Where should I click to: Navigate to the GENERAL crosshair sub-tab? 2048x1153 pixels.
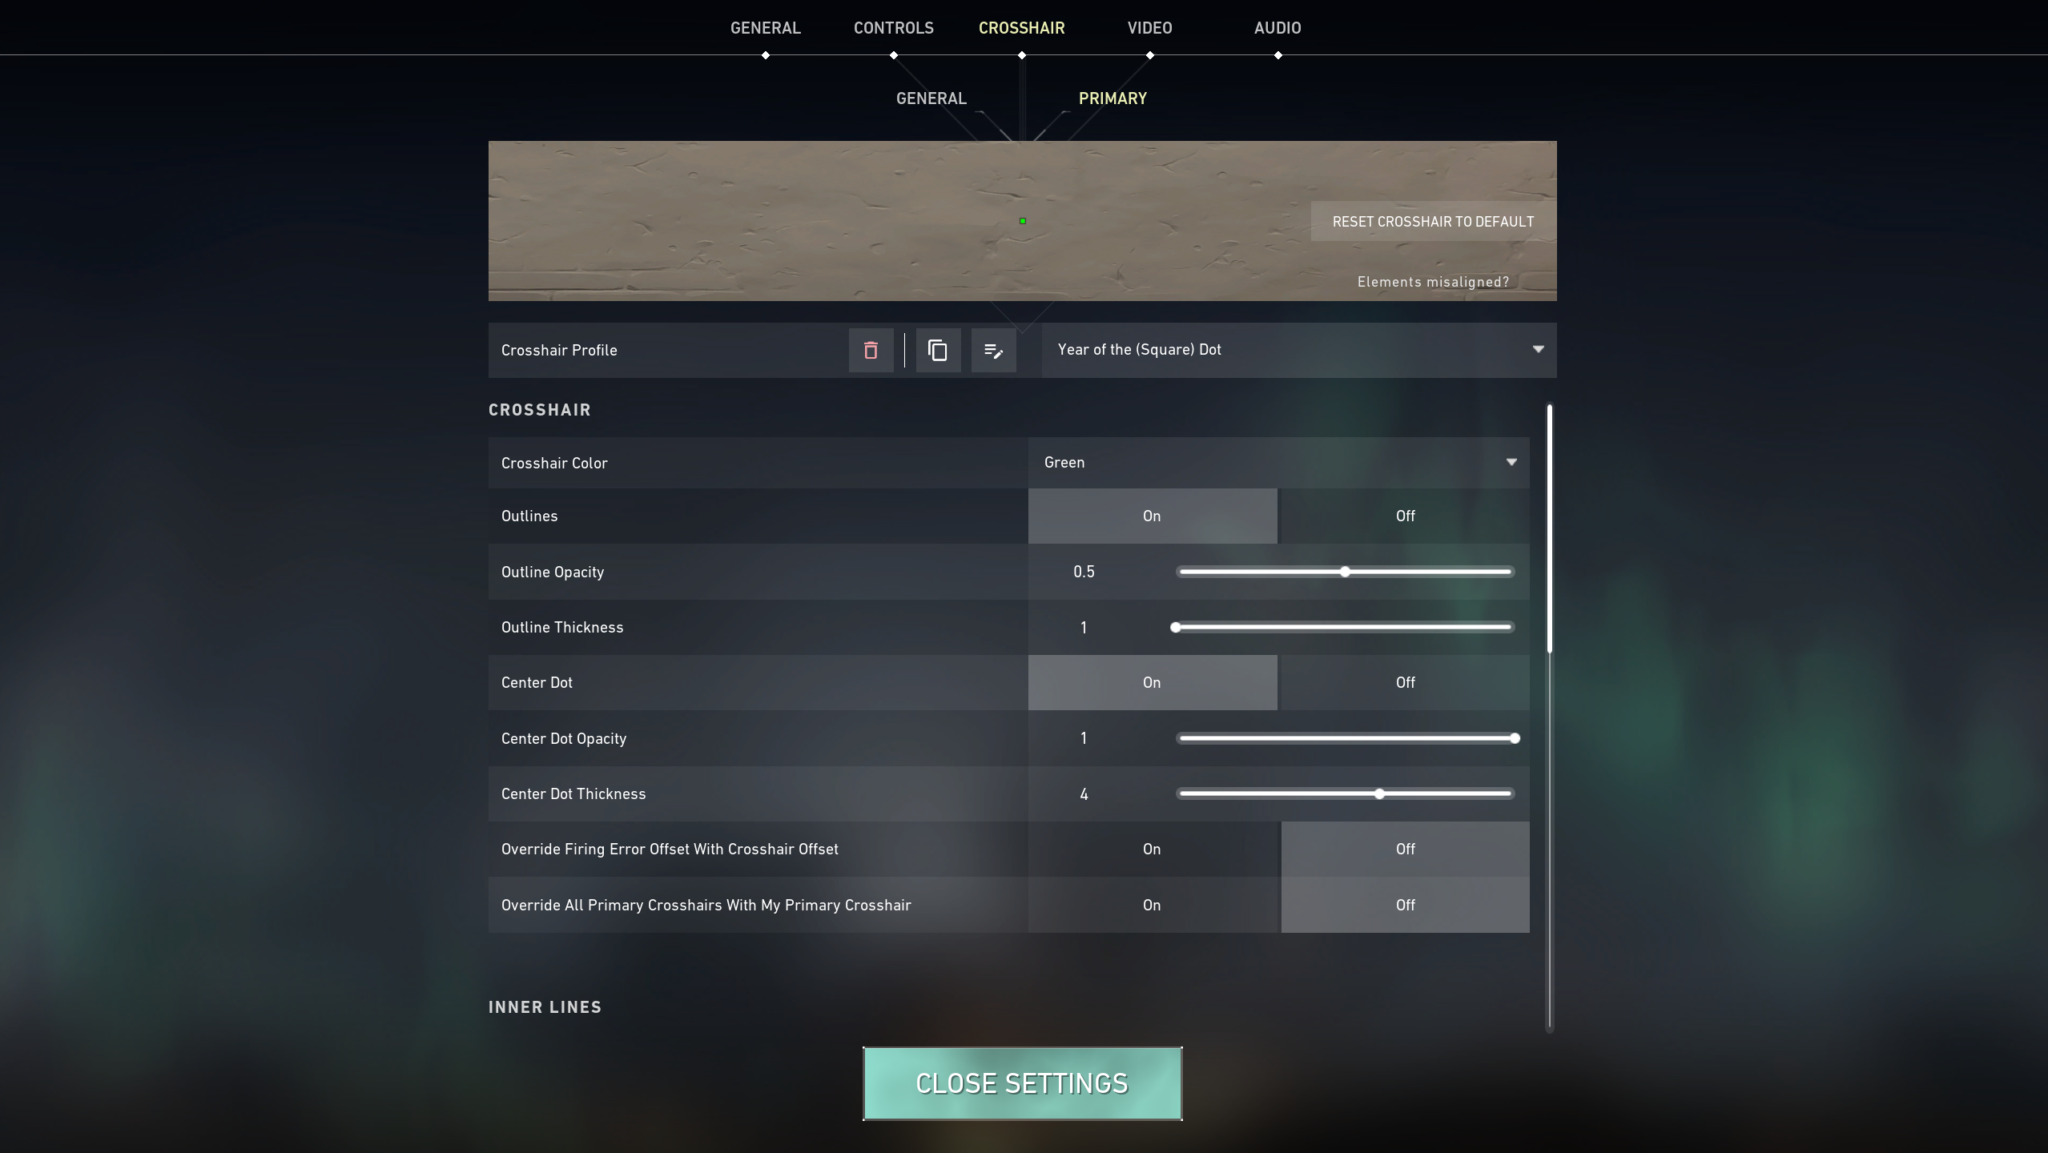click(x=931, y=97)
